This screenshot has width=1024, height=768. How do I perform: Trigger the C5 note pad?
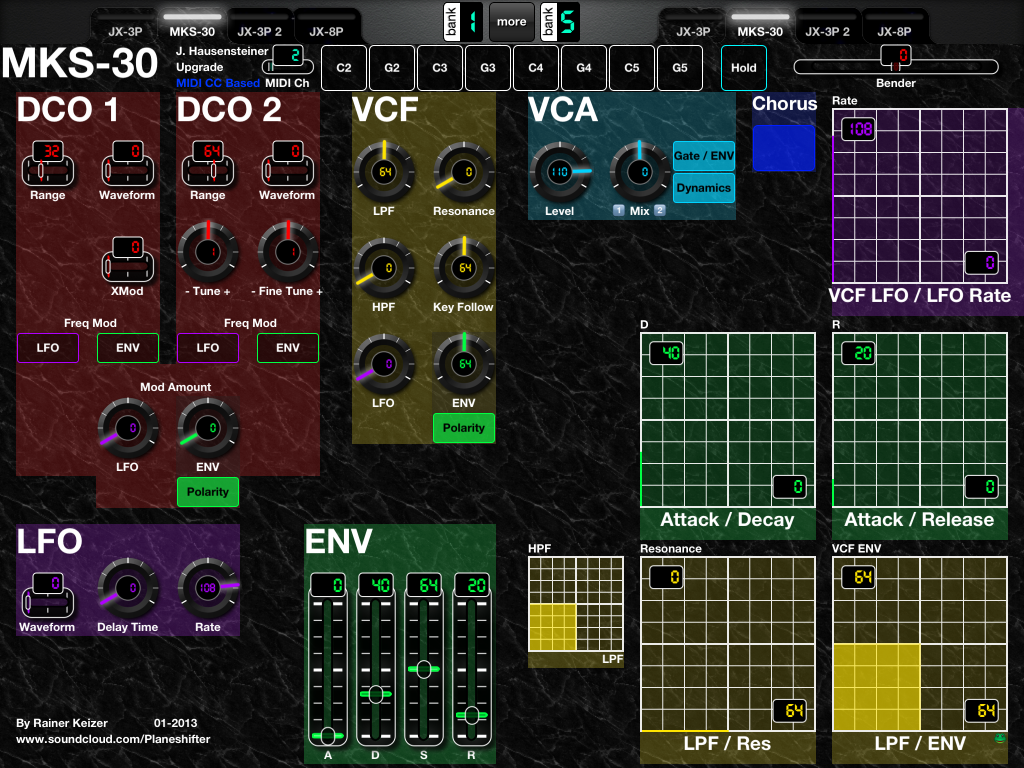(x=632, y=68)
